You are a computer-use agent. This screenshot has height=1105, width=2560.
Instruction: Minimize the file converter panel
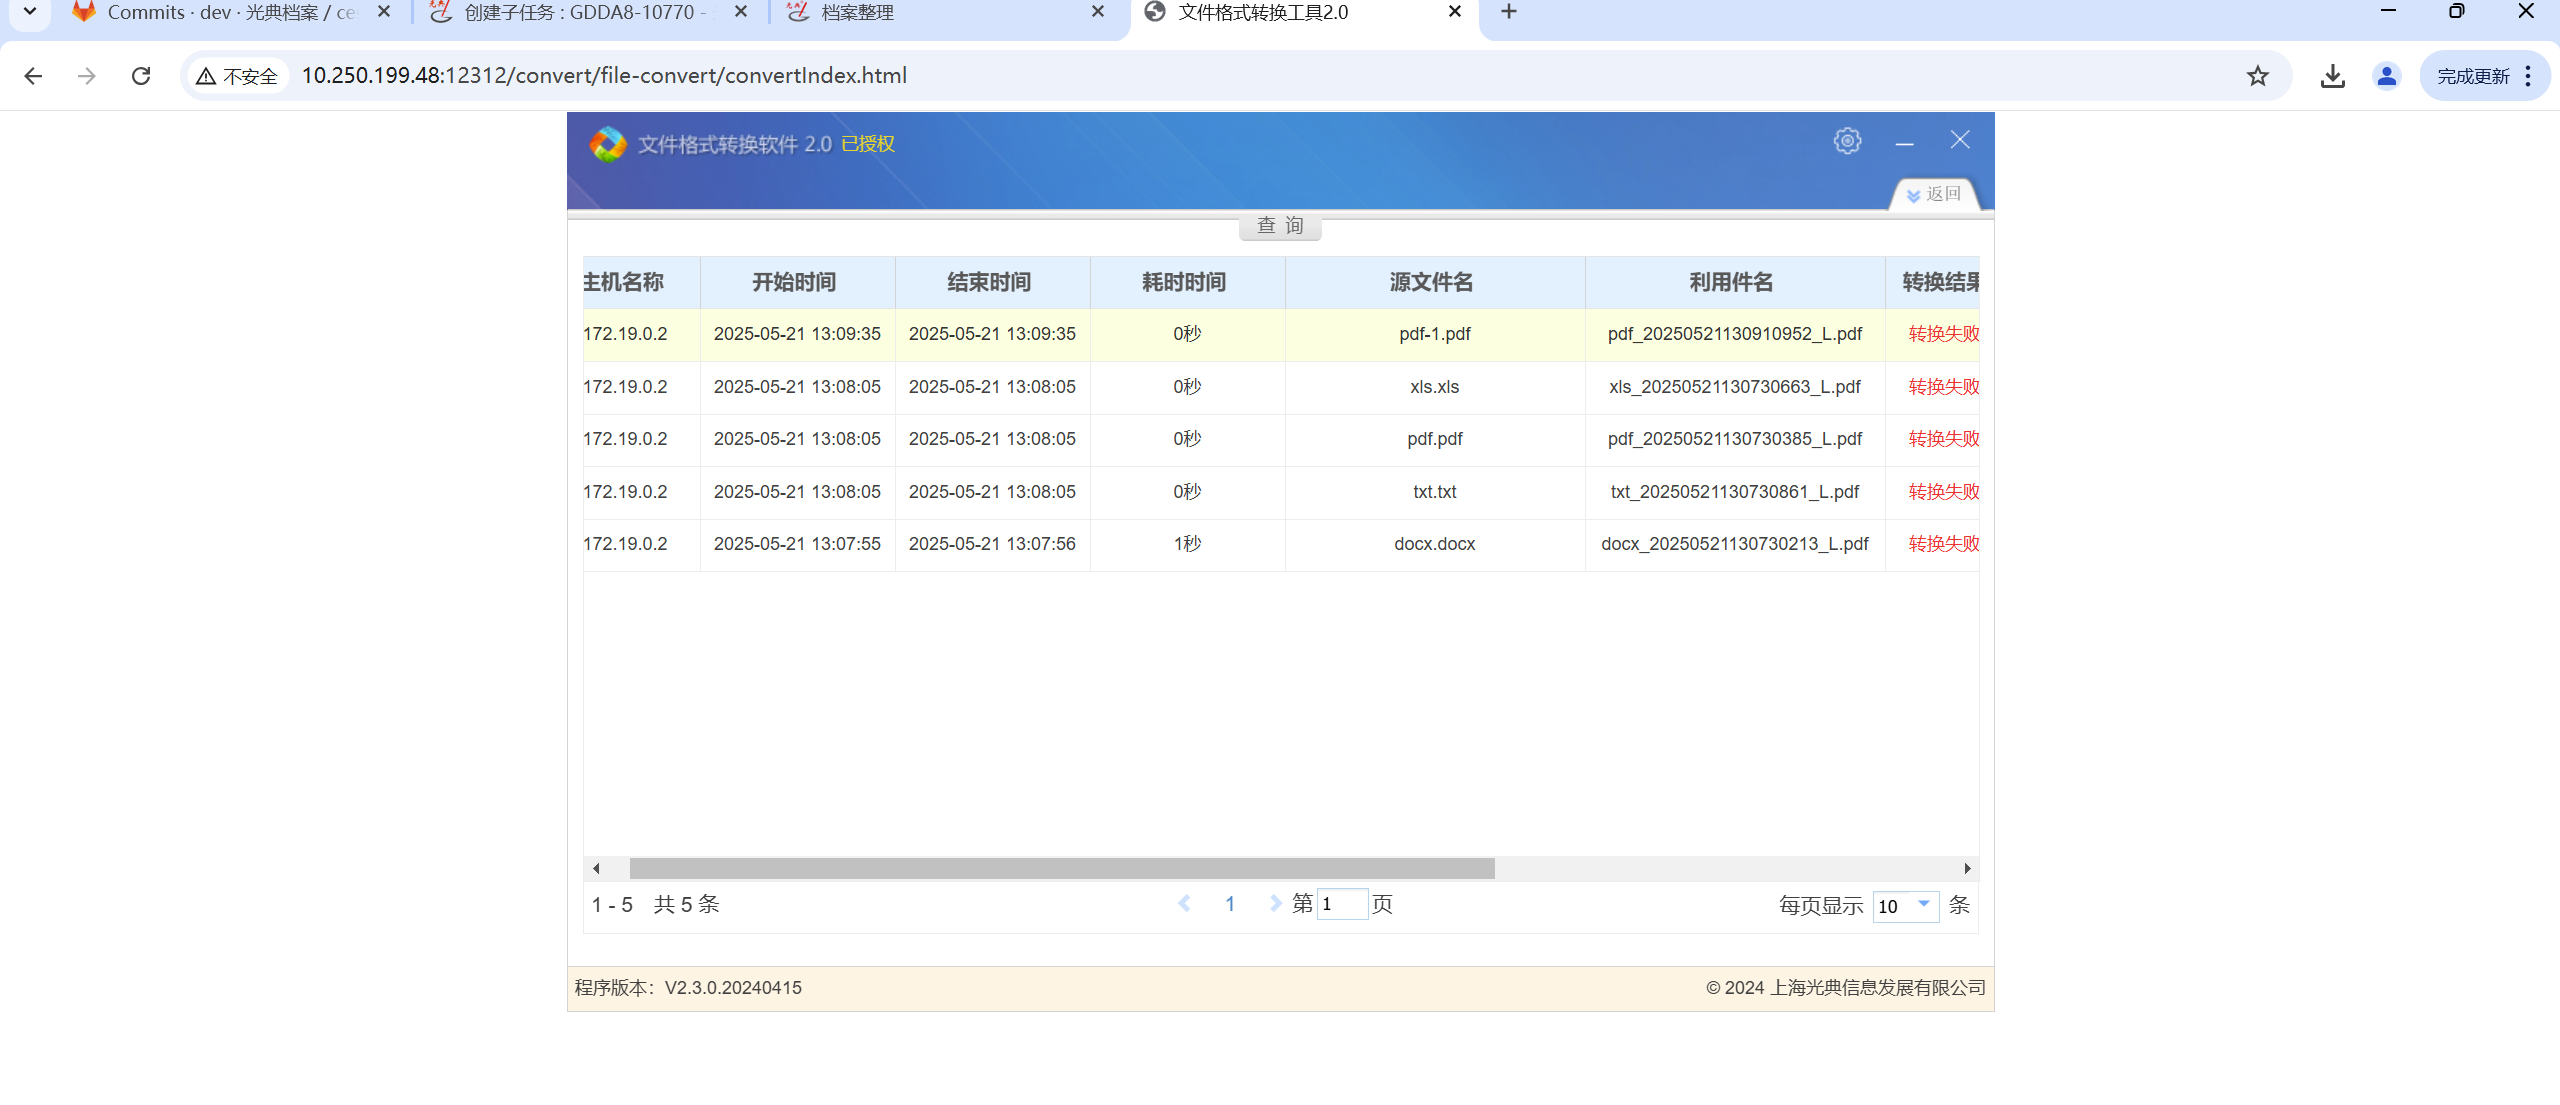coord(1904,144)
